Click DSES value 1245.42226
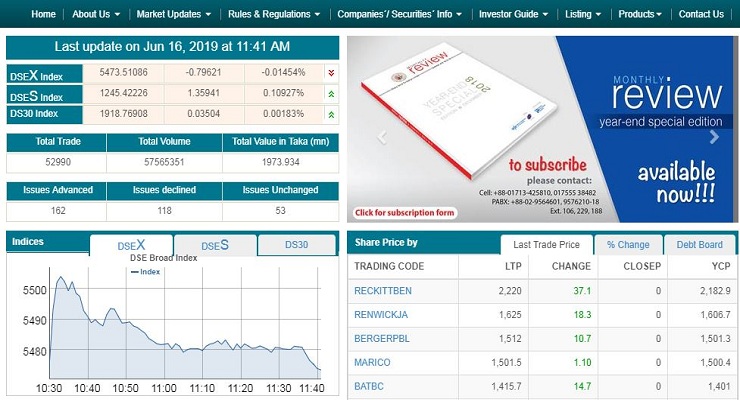 coord(123,93)
